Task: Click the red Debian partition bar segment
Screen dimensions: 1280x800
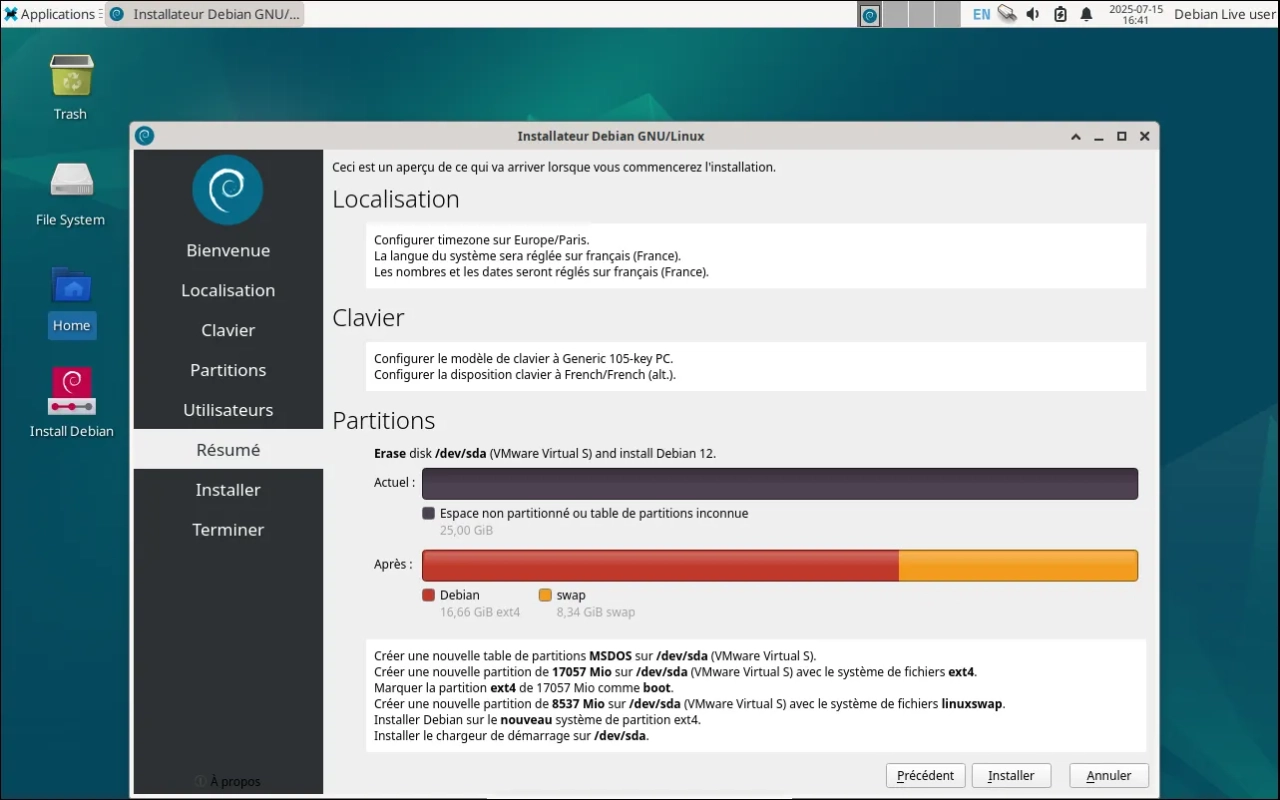Action: (x=660, y=565)
